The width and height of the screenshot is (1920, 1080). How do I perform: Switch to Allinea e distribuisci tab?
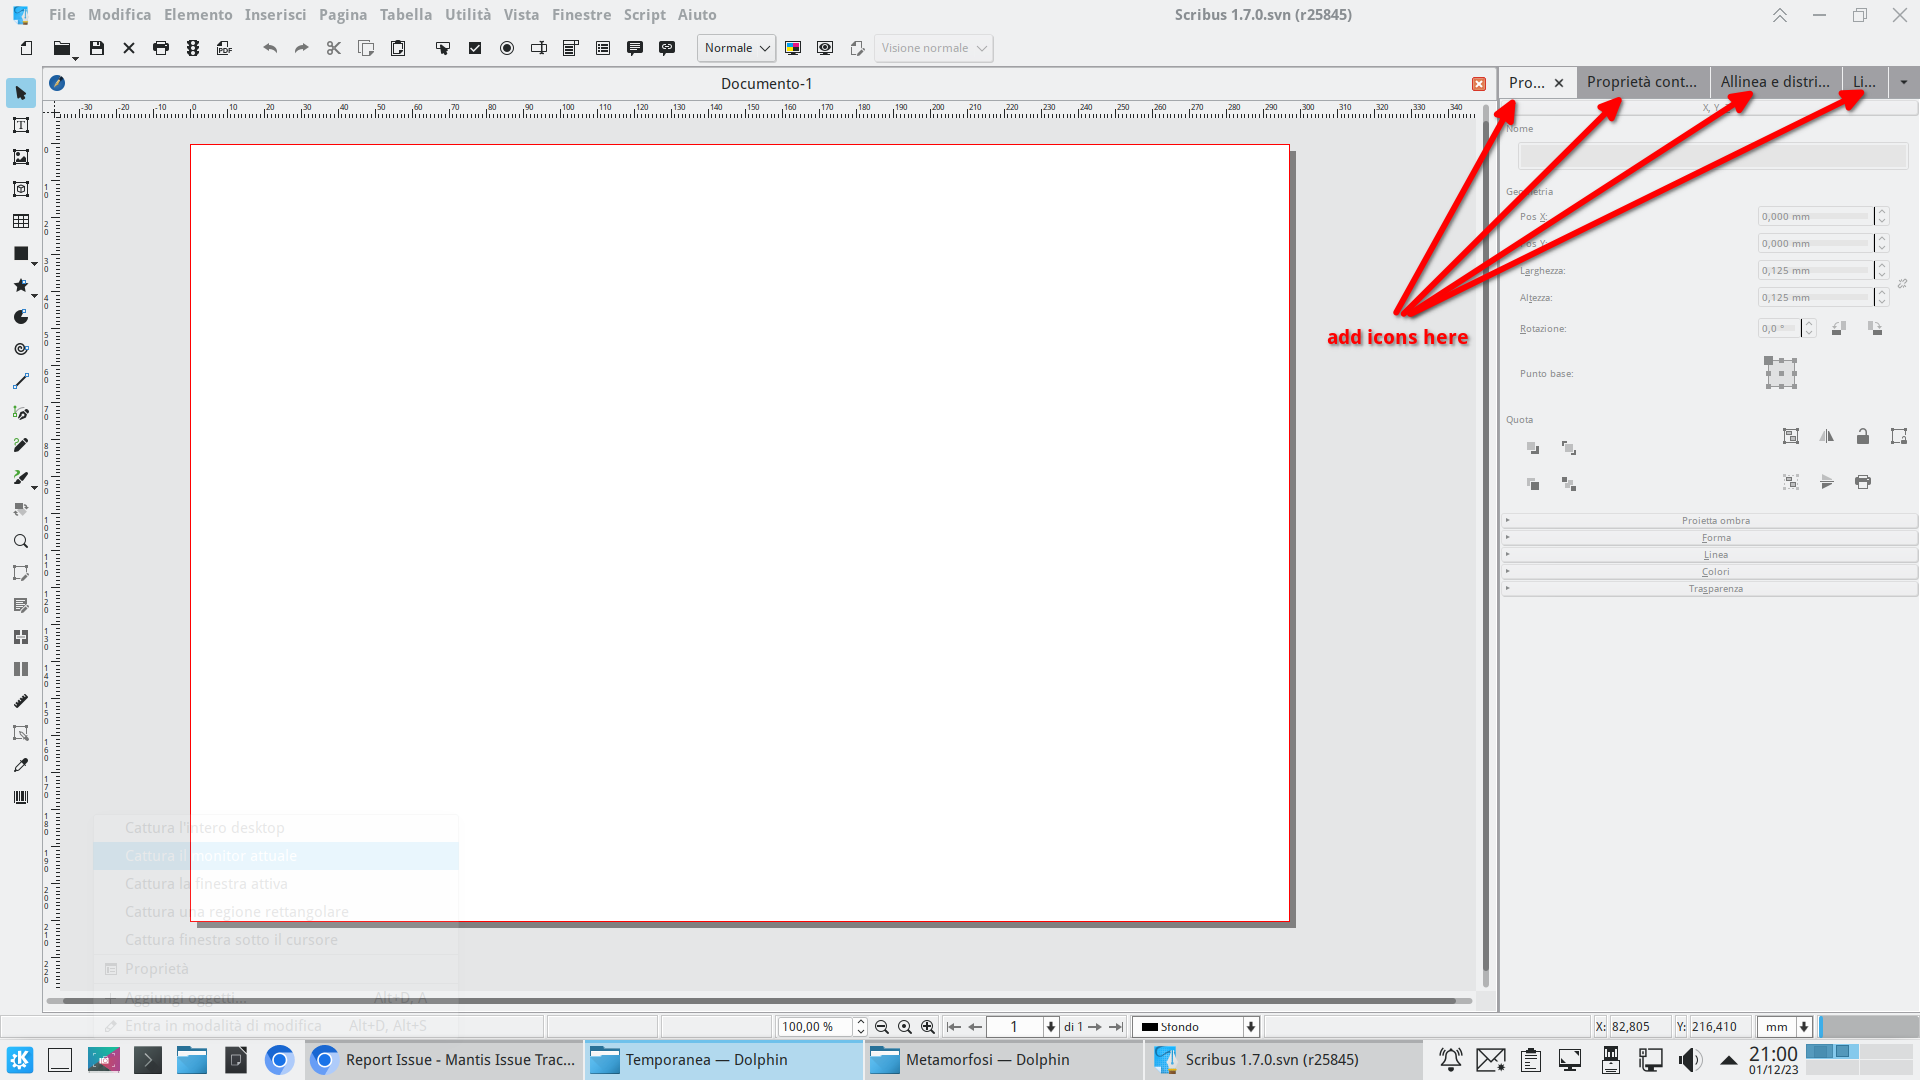coord(1775,82)
